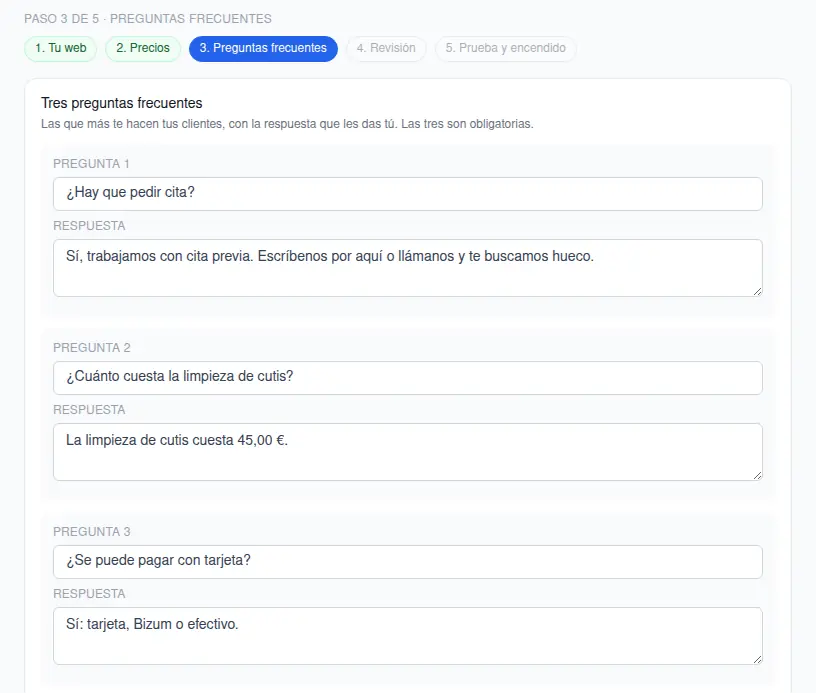Open the 2. Precios step

(143, 48)
